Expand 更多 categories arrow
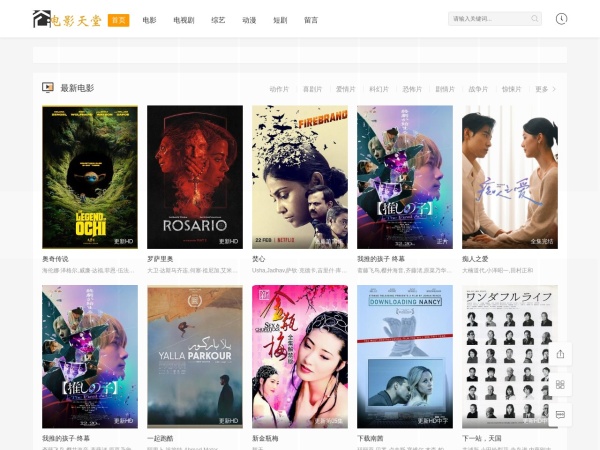Viewport: 600px width, 450px height. (x=554, y=89)
